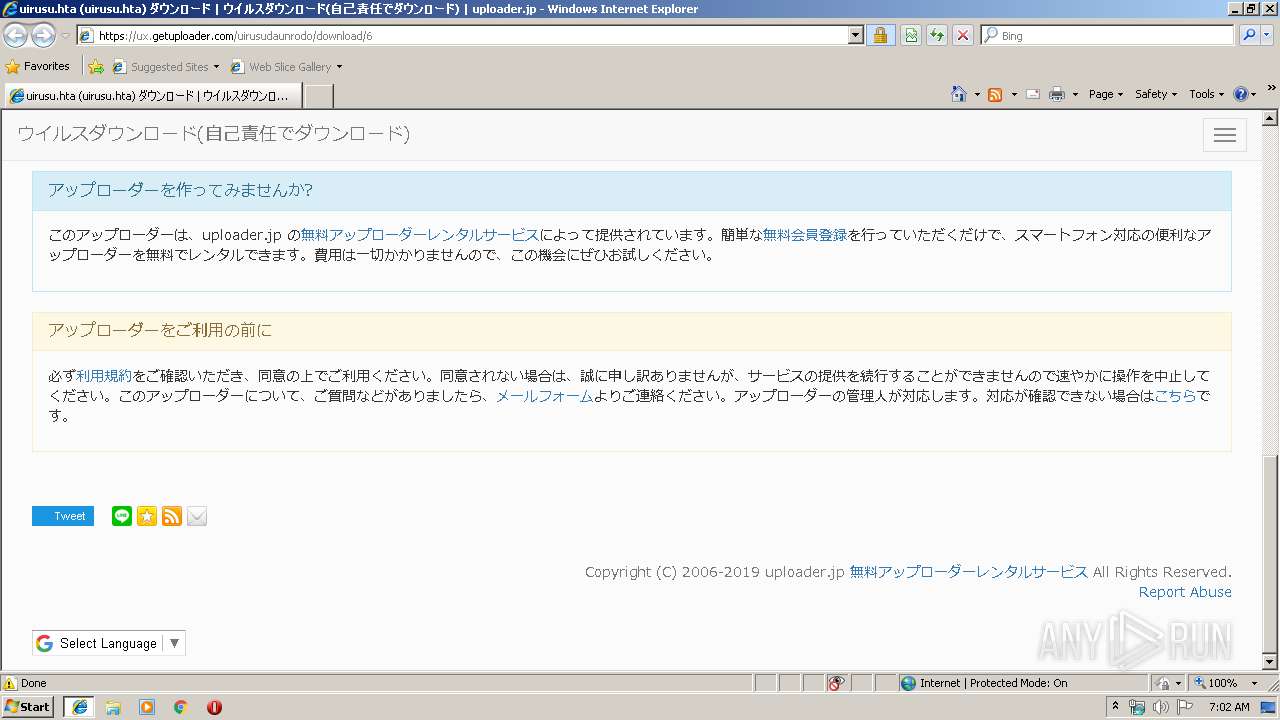The height and width of the screenshot is (720, 1280).
Task: Add page to Favorites bar icon
Action: (x=96, y=67)
